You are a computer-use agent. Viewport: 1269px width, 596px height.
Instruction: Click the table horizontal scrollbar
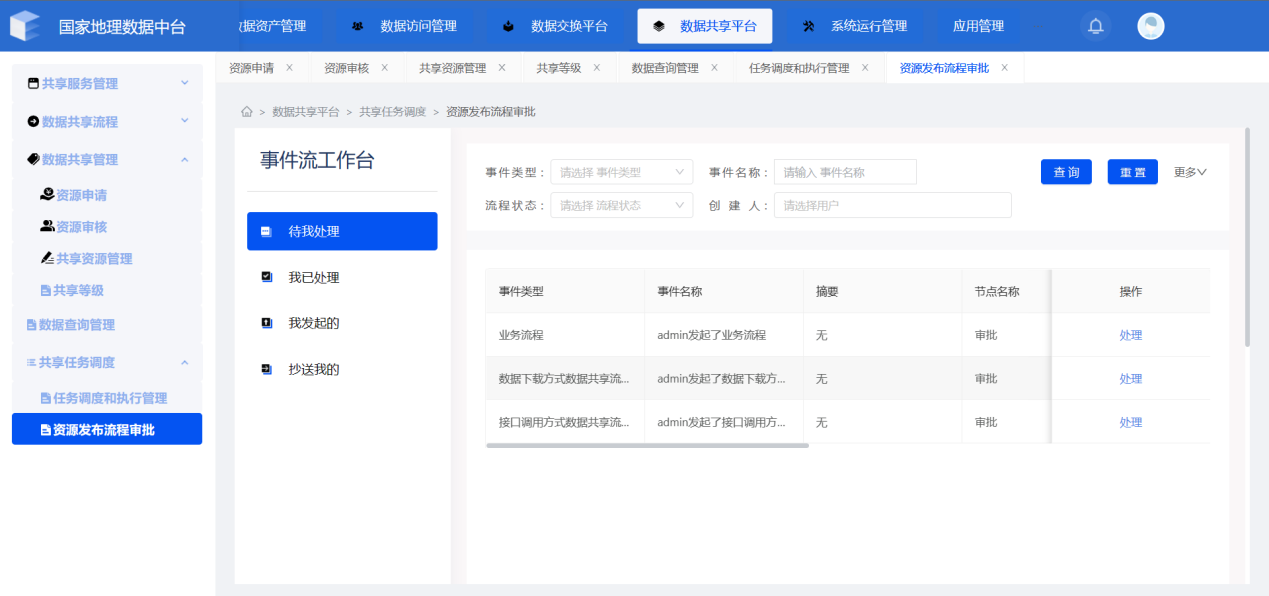click(647, 445)
